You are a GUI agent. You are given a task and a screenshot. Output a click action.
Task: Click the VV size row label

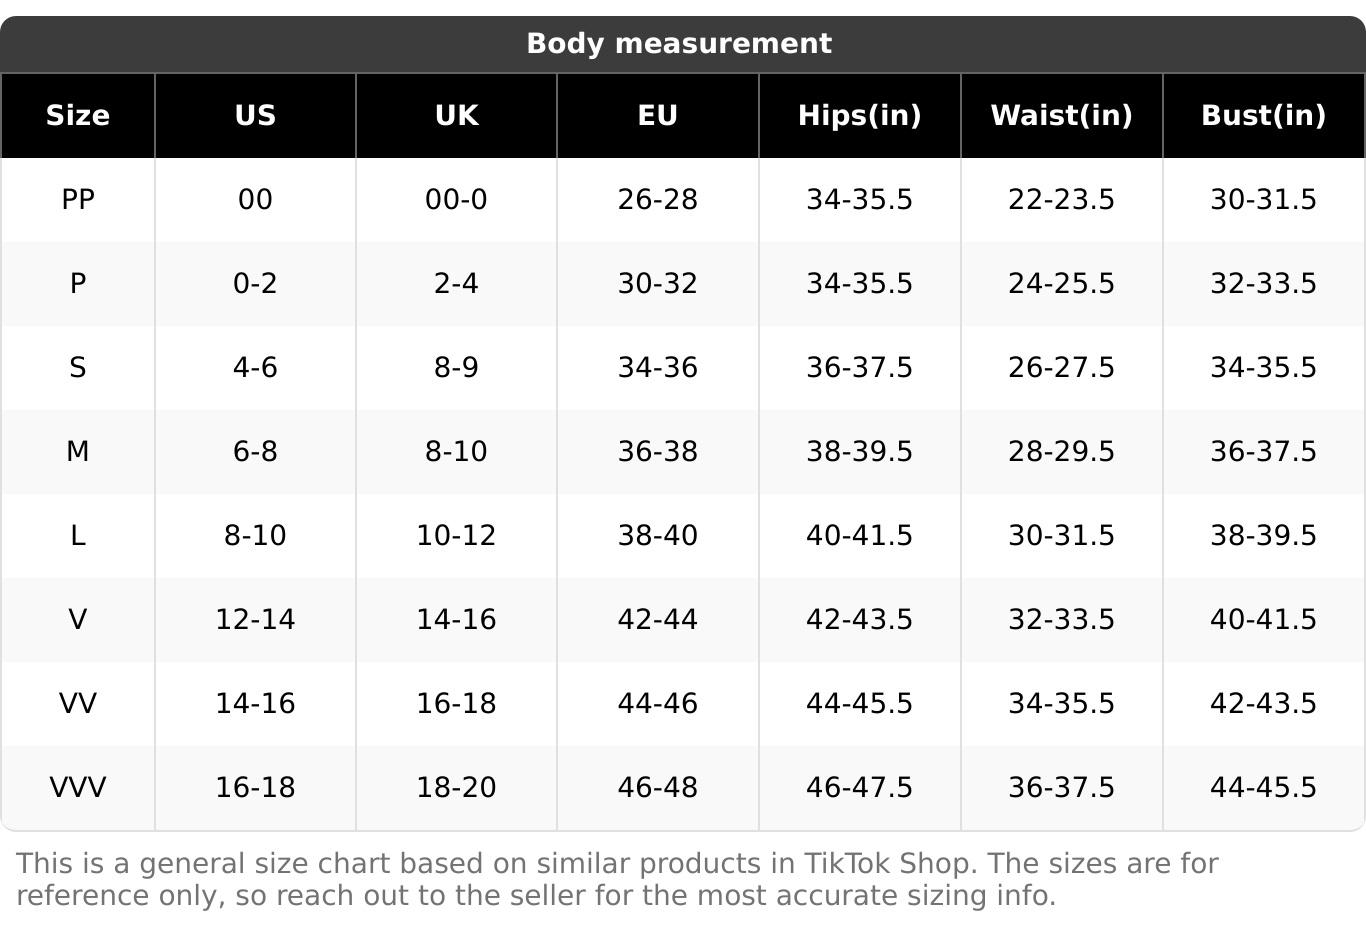[x=78, y=704]
